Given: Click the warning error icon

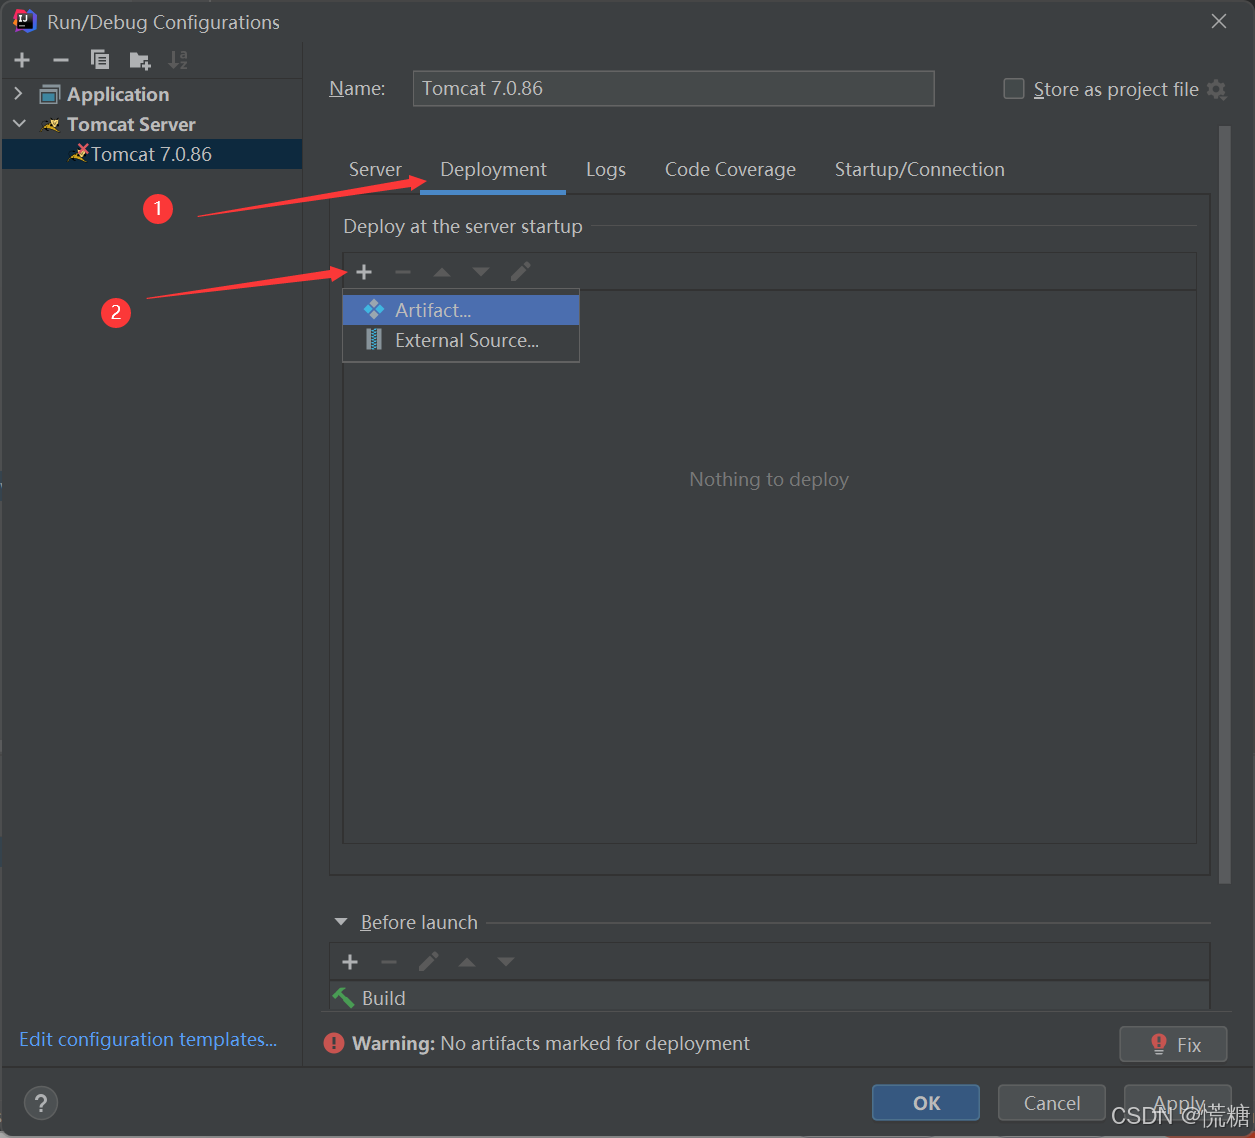Looking at the screenshot, I should [334, 1043].
